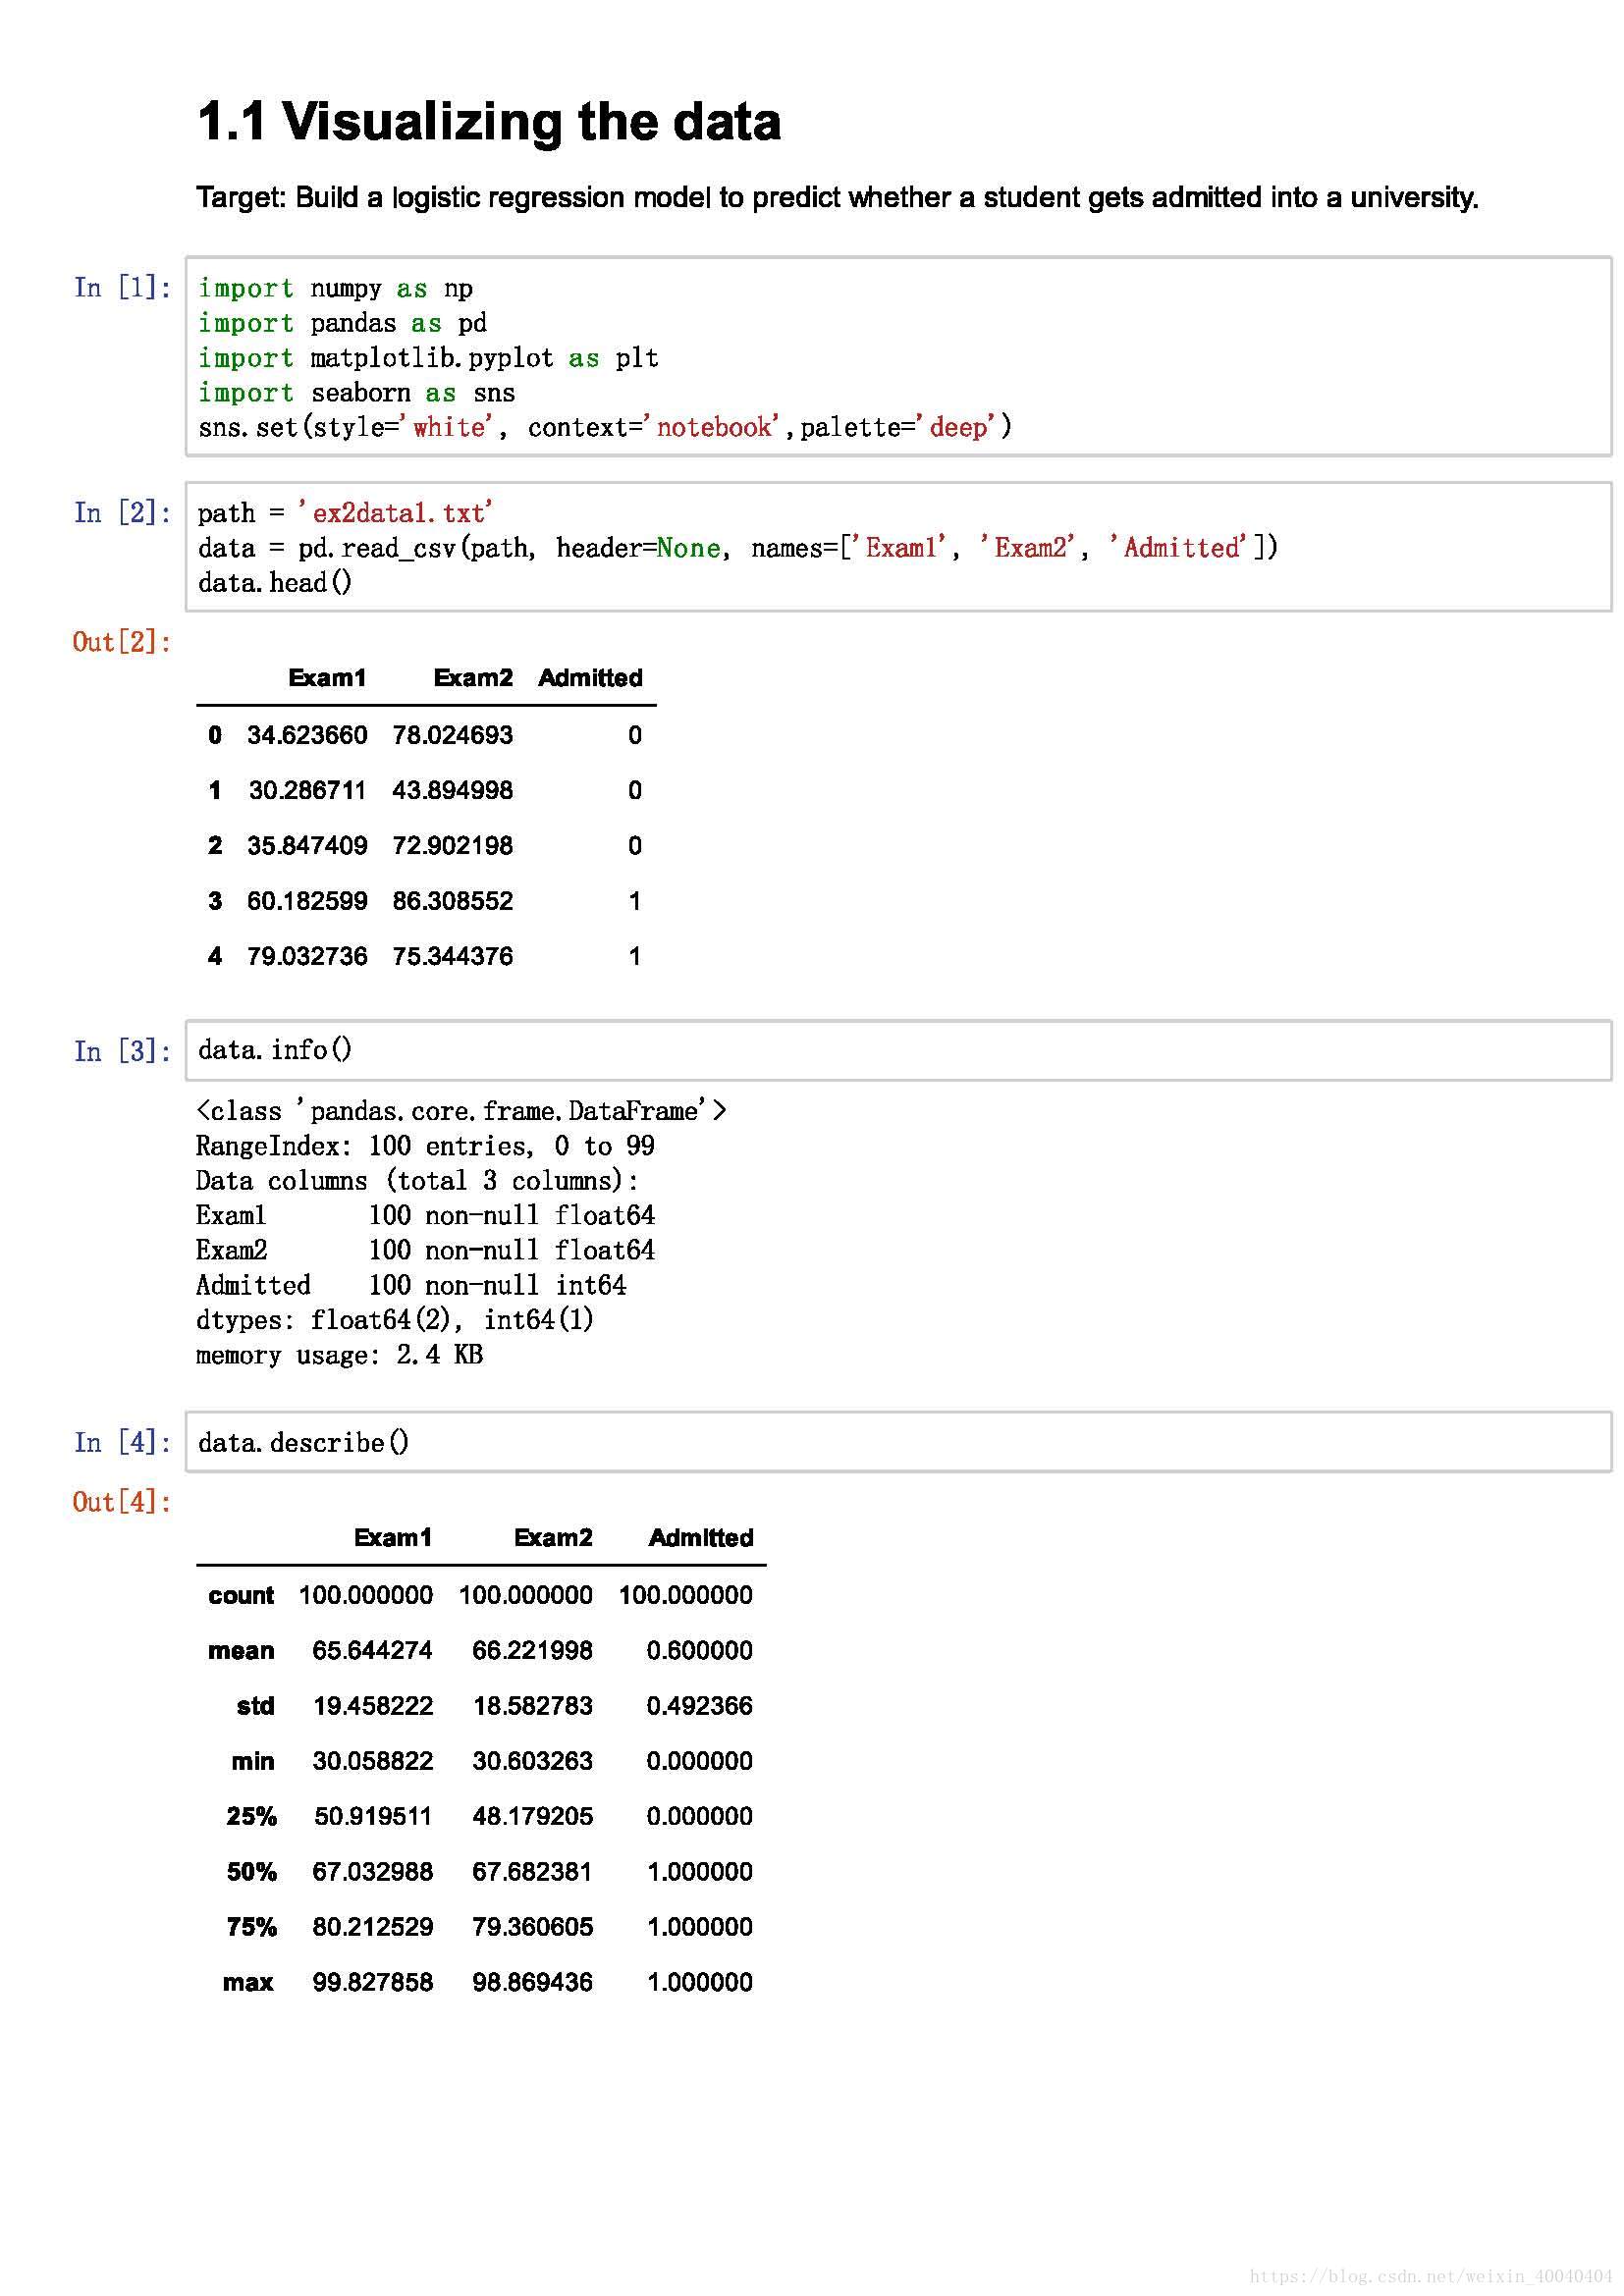Click the pd.read_csv code line

click(x=738, y=548)
